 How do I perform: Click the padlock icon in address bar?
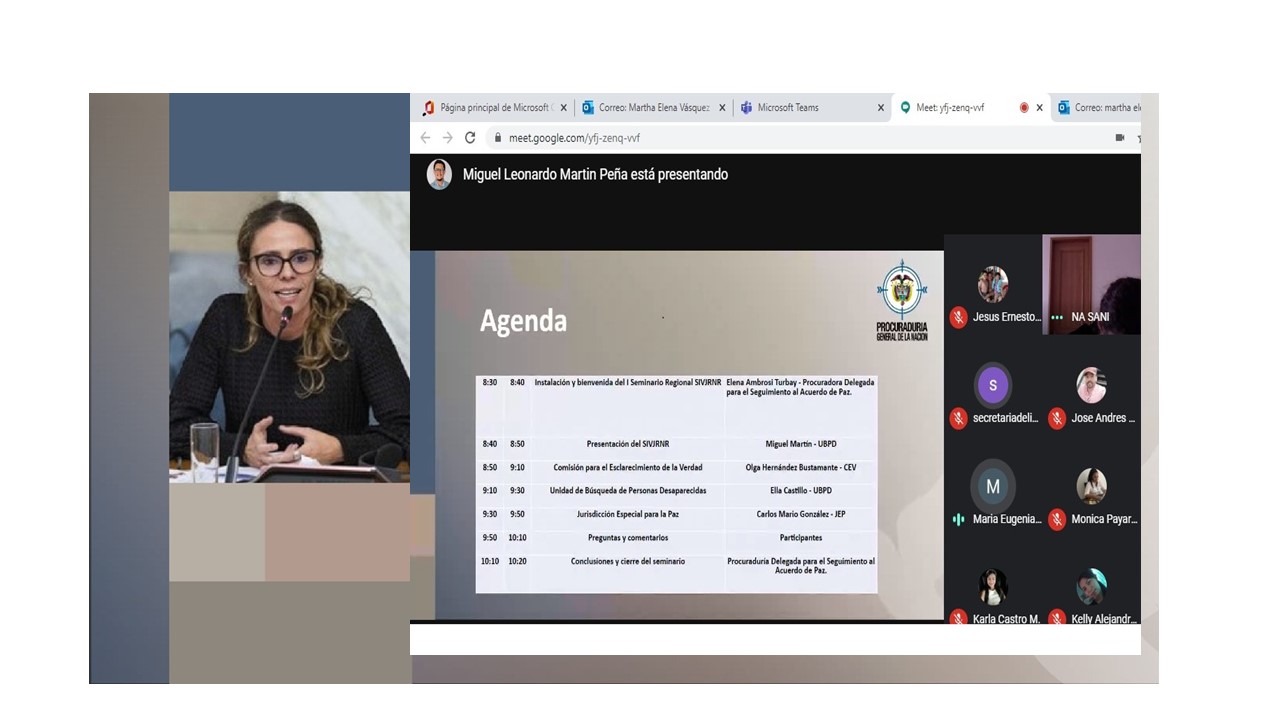click(495, 138)
